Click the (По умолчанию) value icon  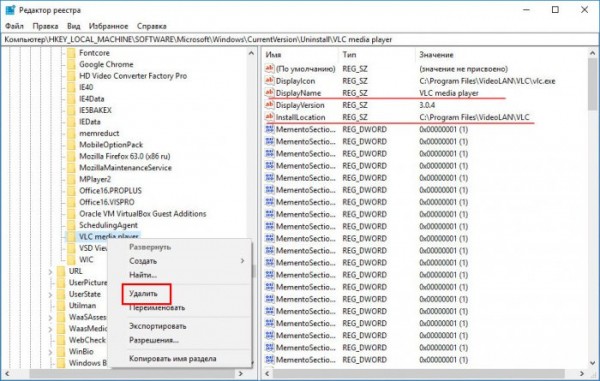[270, 68]
